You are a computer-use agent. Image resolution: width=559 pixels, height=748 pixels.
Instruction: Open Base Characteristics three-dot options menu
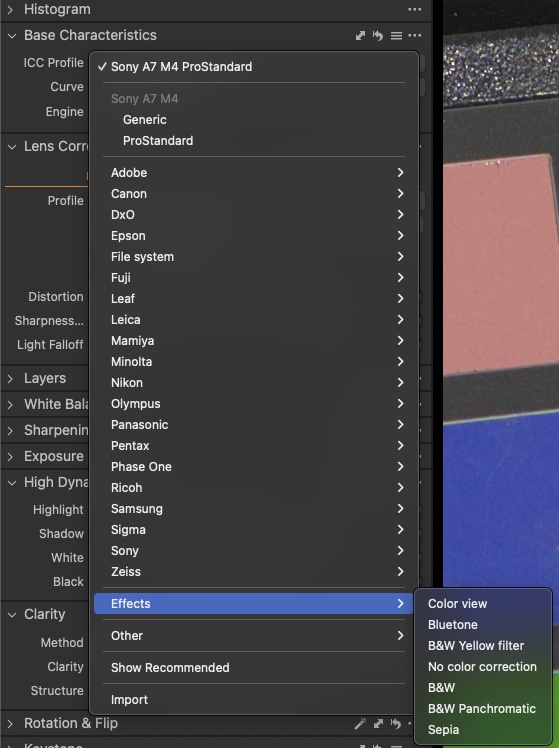pyautogui.click(x=414, y=36)
